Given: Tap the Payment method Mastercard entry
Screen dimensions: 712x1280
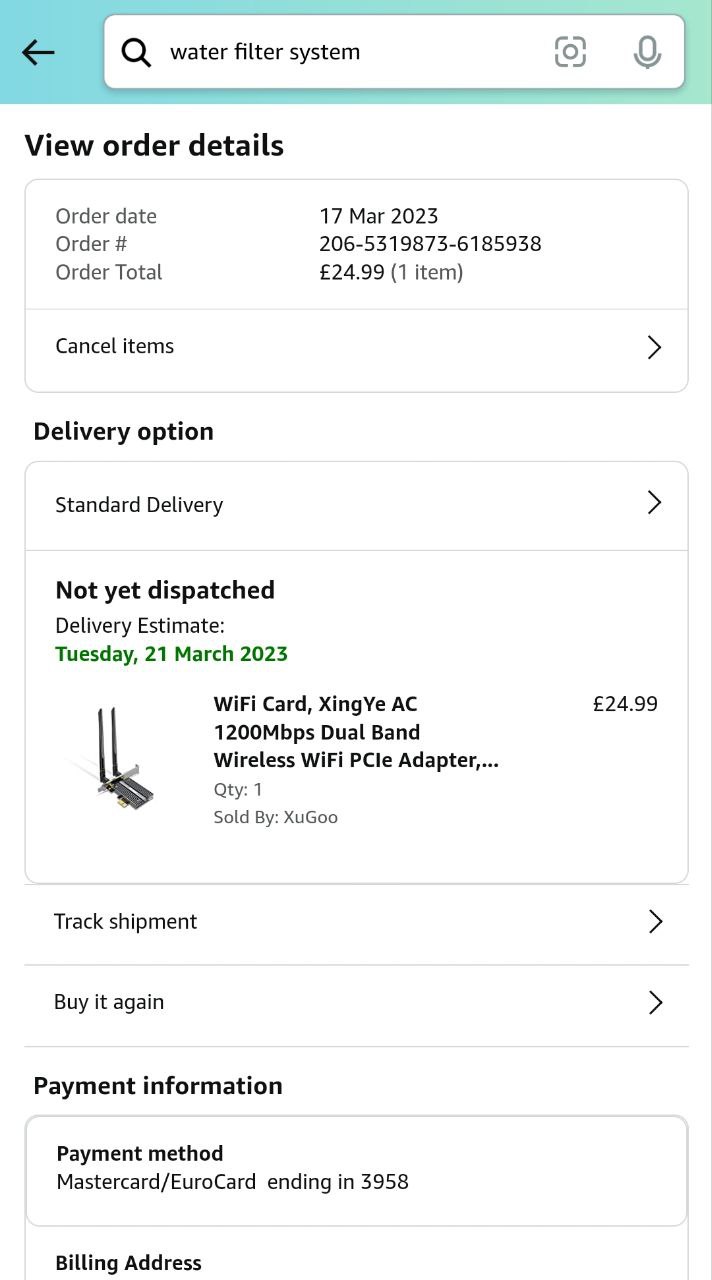Looking at the screenshot, I should [232, 1169].
